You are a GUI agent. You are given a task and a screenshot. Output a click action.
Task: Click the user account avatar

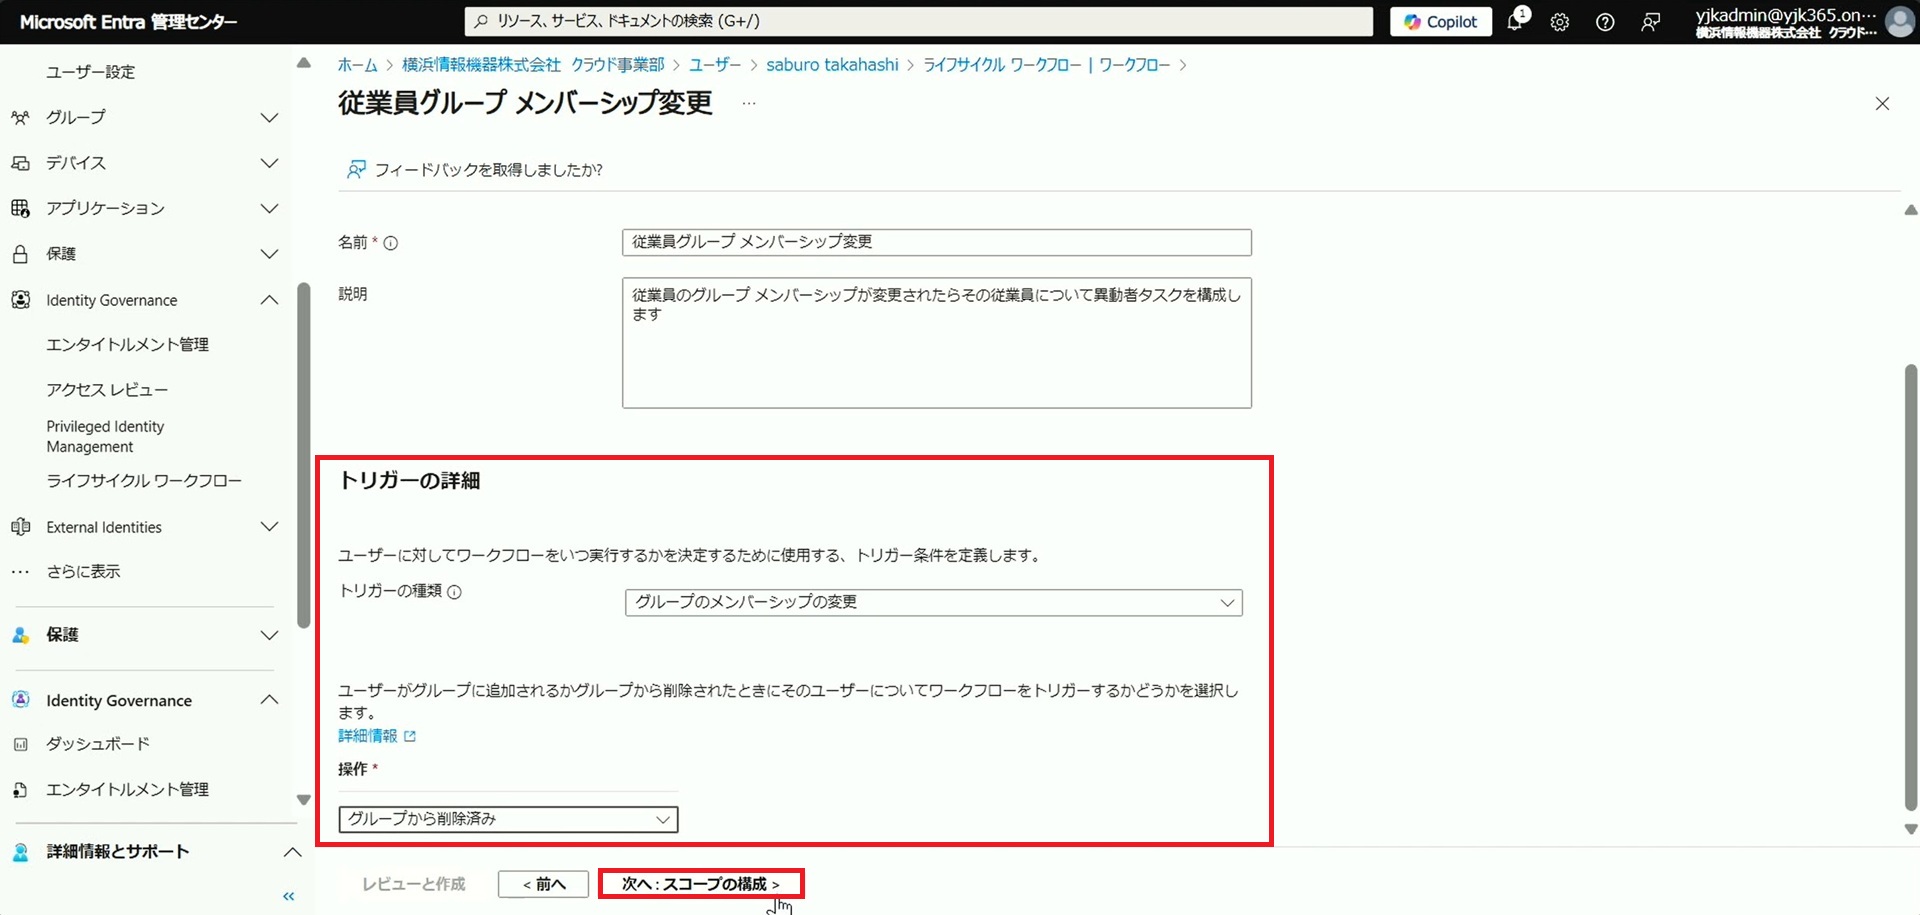click(x=1899, y=22)
